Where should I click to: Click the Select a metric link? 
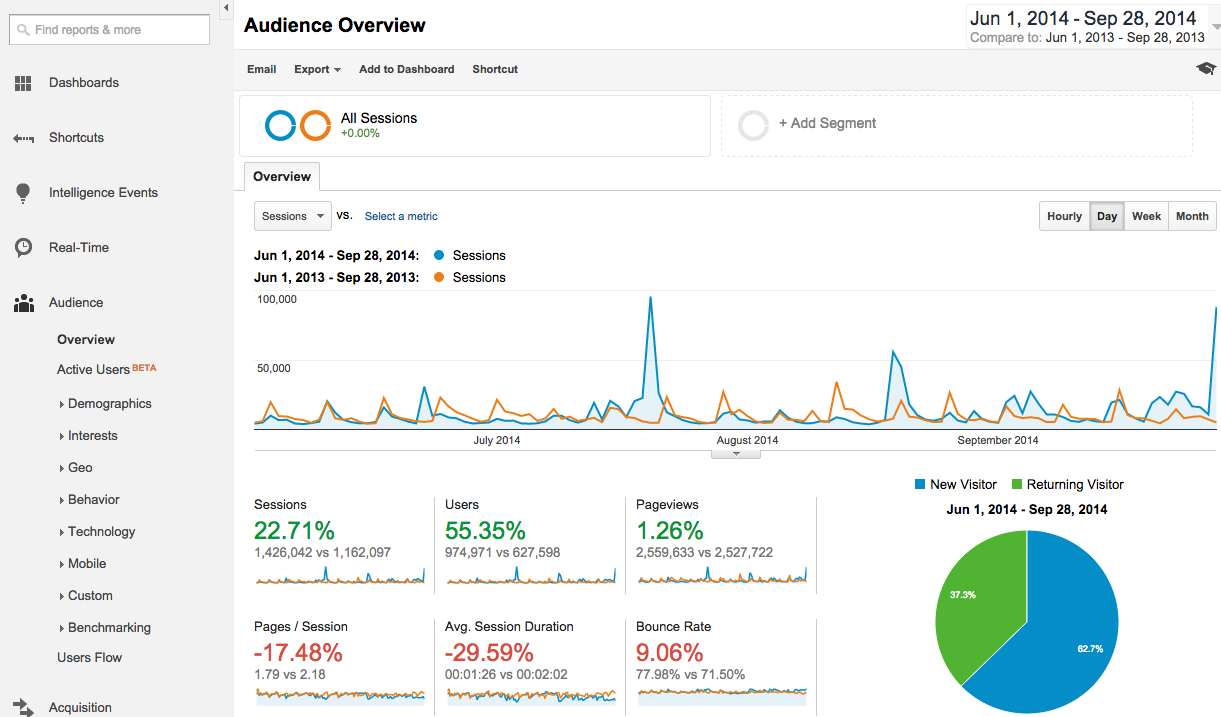[400, 216]
